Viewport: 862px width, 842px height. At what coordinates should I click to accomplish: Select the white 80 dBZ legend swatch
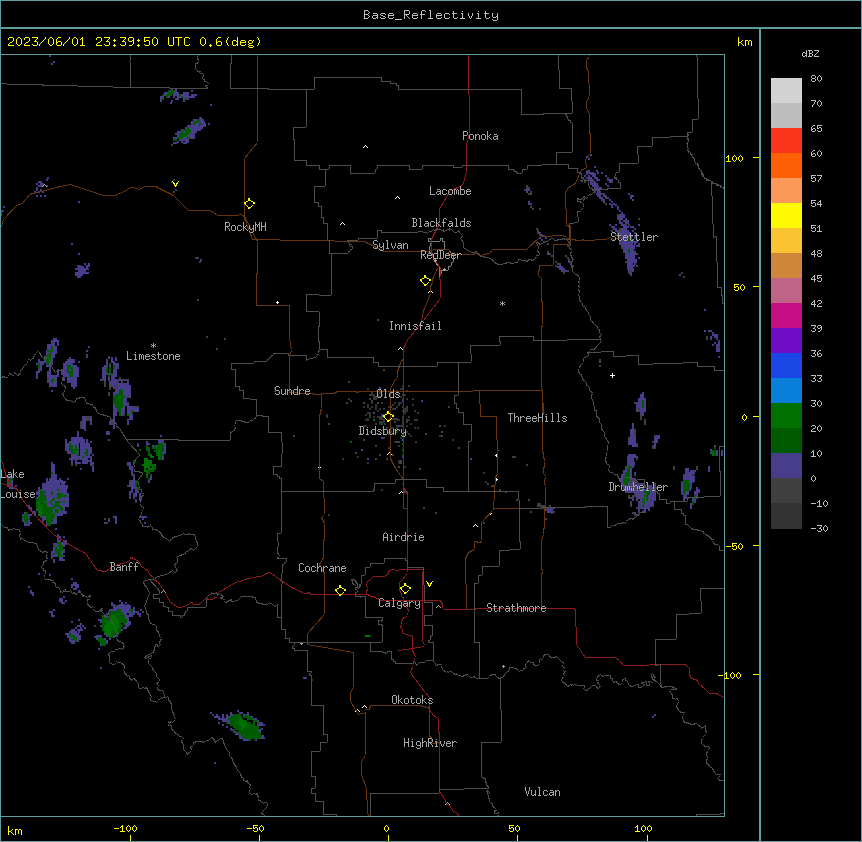click(x=786, y=91)
